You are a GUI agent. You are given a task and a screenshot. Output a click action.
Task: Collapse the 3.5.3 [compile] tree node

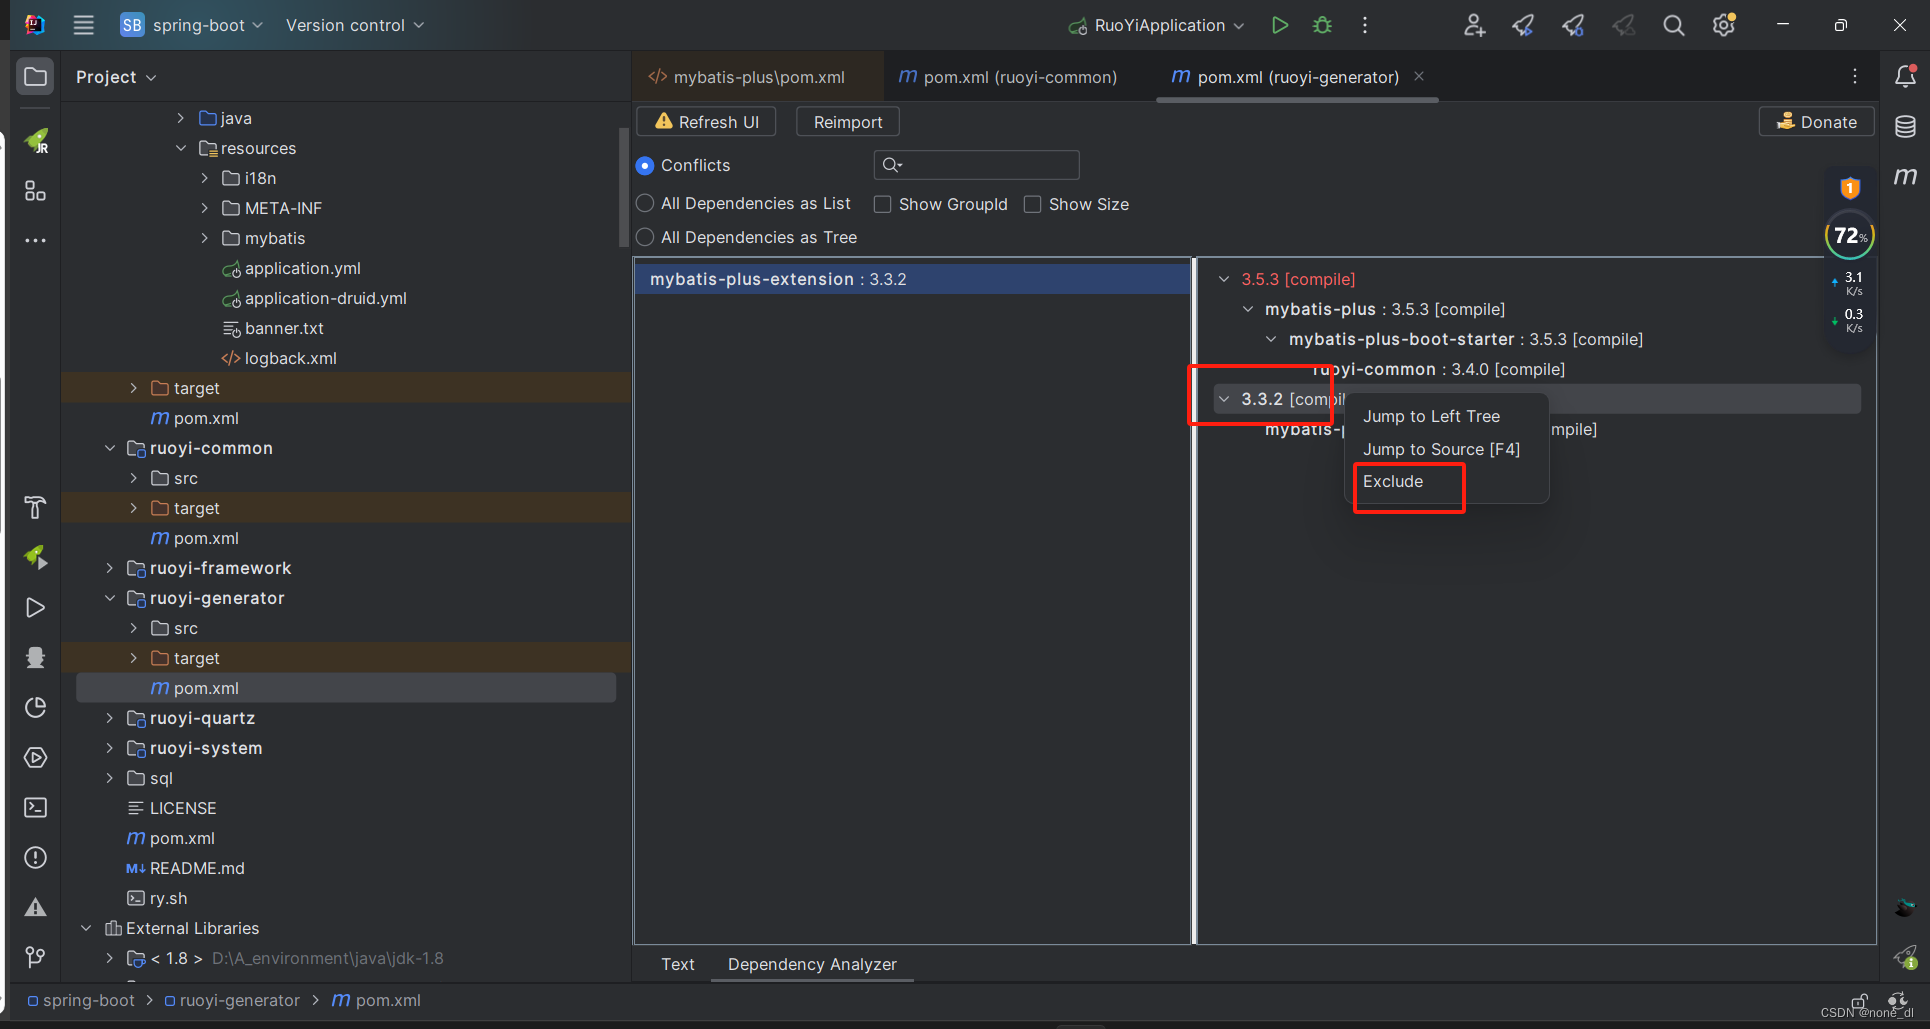(1224, 279)
